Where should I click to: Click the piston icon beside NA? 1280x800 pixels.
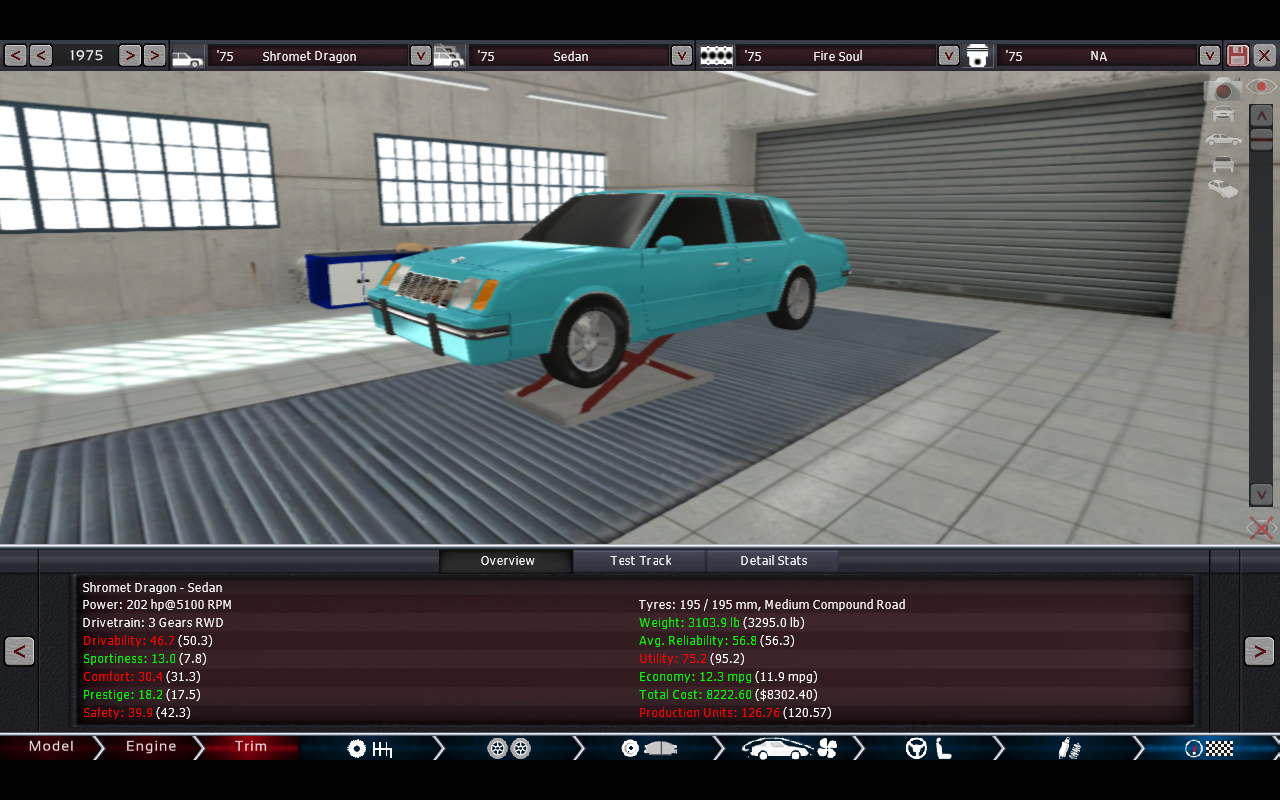coord(977,56)
